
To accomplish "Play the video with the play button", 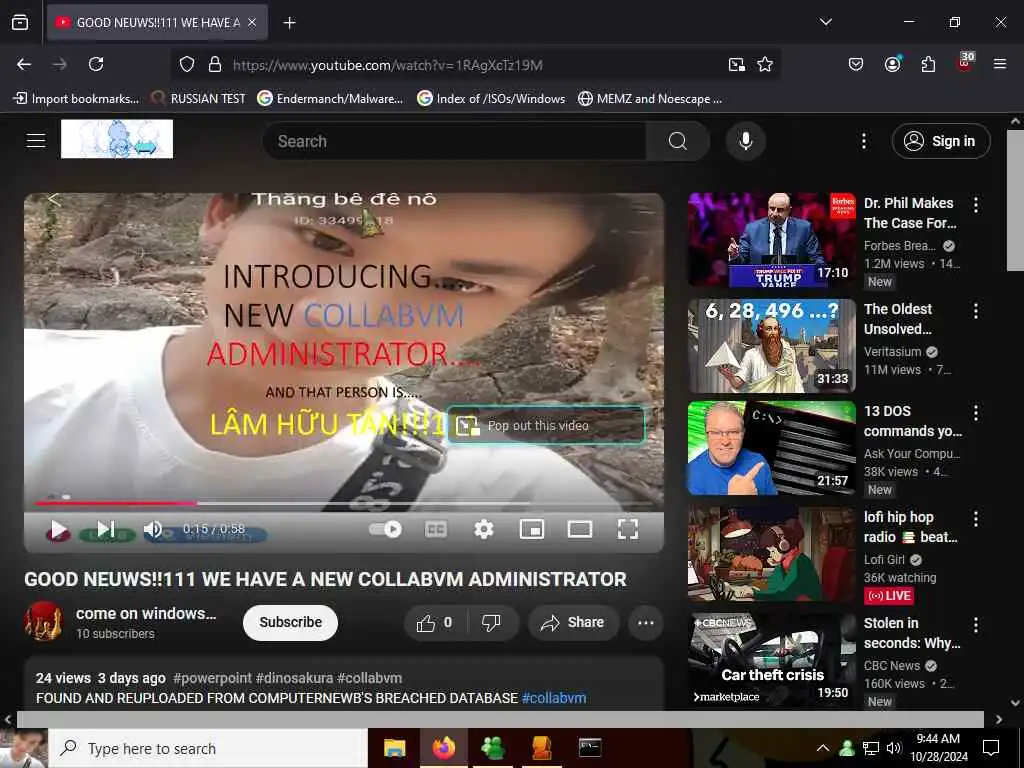I will 57,530.
